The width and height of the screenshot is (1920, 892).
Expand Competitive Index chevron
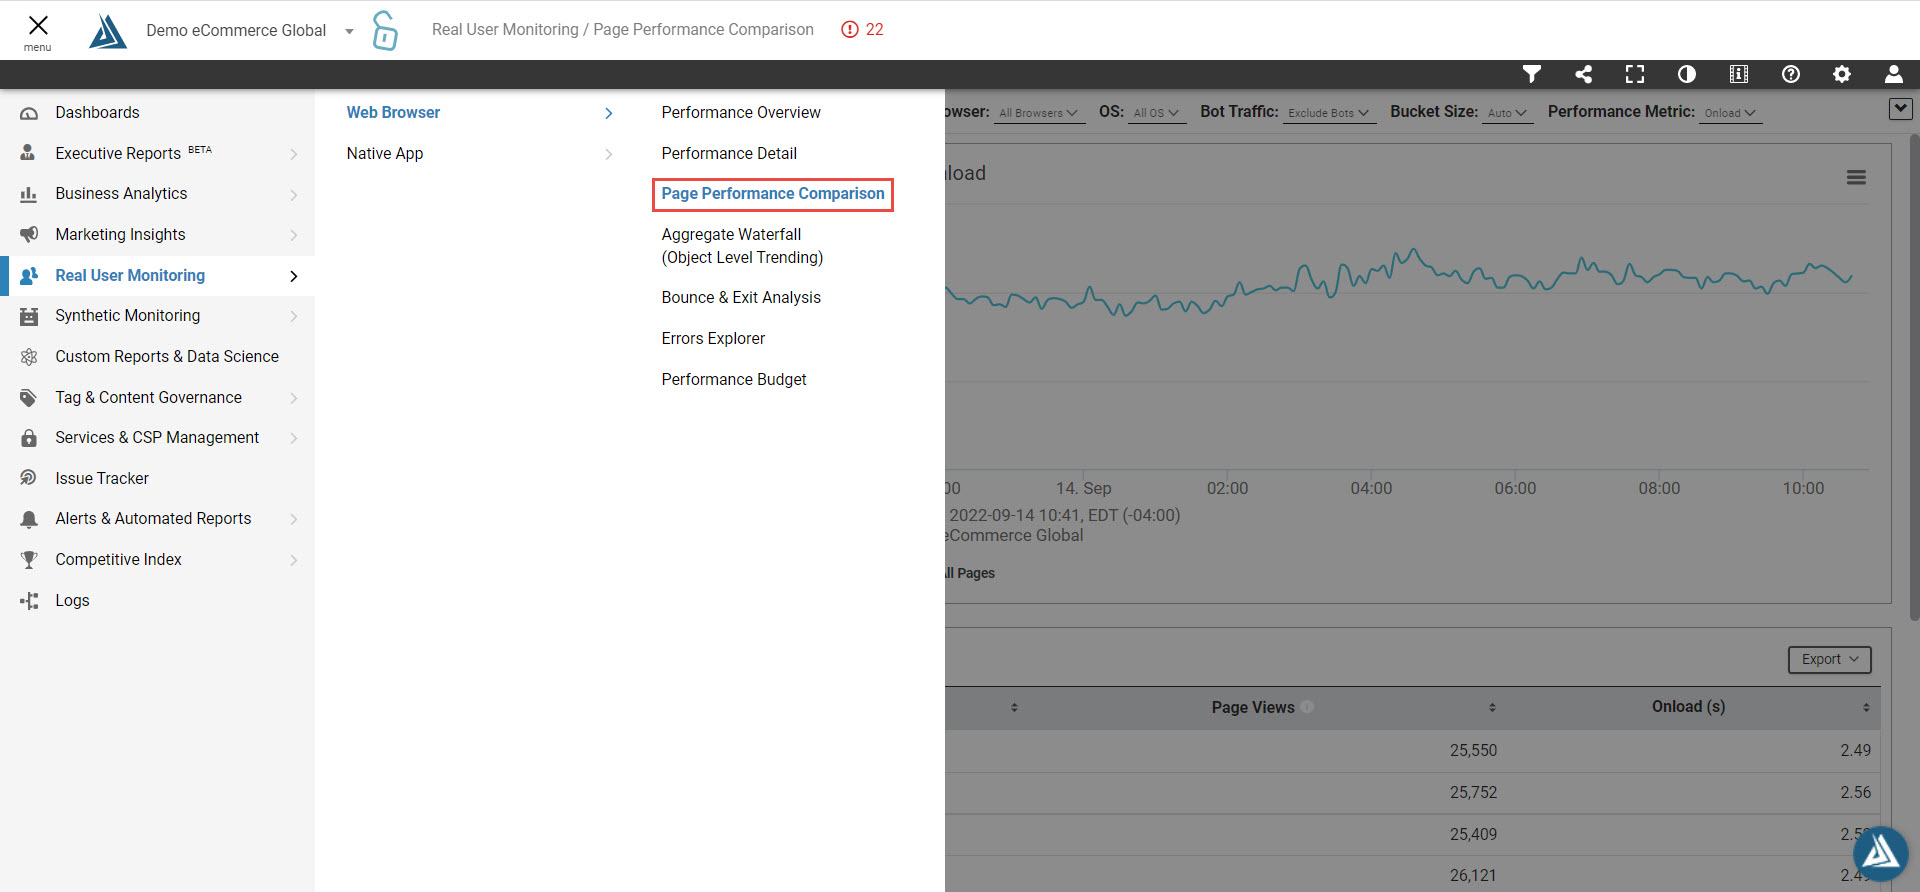coord(294,560)
